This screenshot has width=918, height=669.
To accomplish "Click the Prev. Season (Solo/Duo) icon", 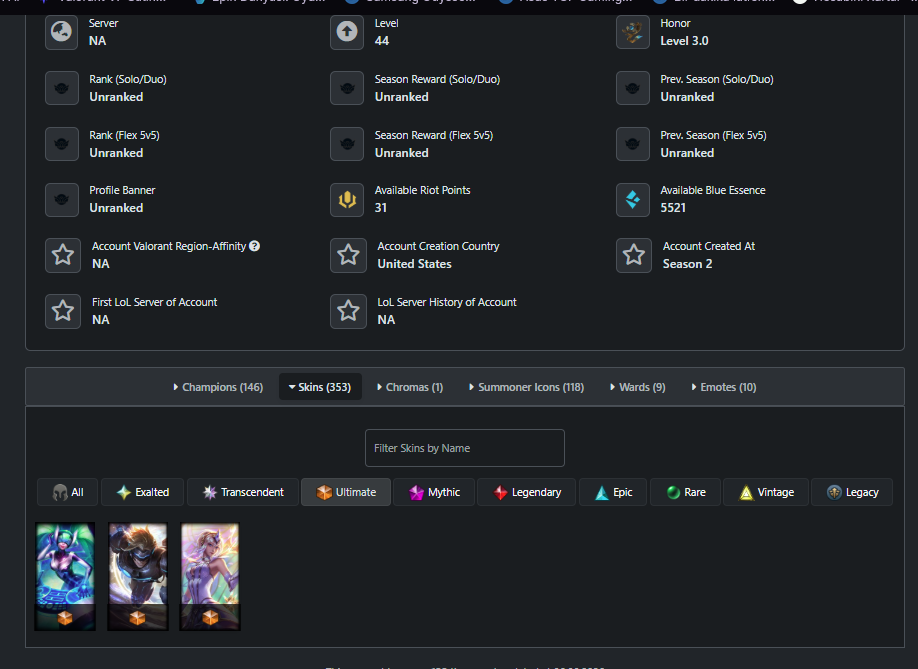I will coord(633,88).
